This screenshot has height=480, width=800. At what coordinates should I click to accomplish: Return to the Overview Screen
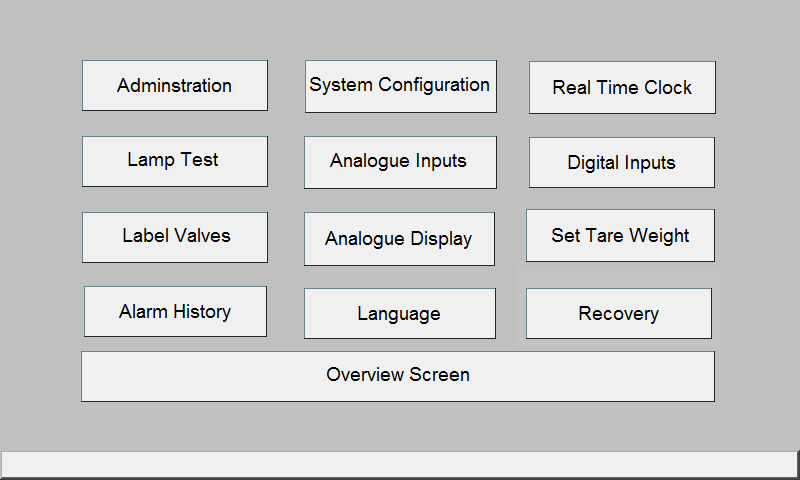[398, 376]
